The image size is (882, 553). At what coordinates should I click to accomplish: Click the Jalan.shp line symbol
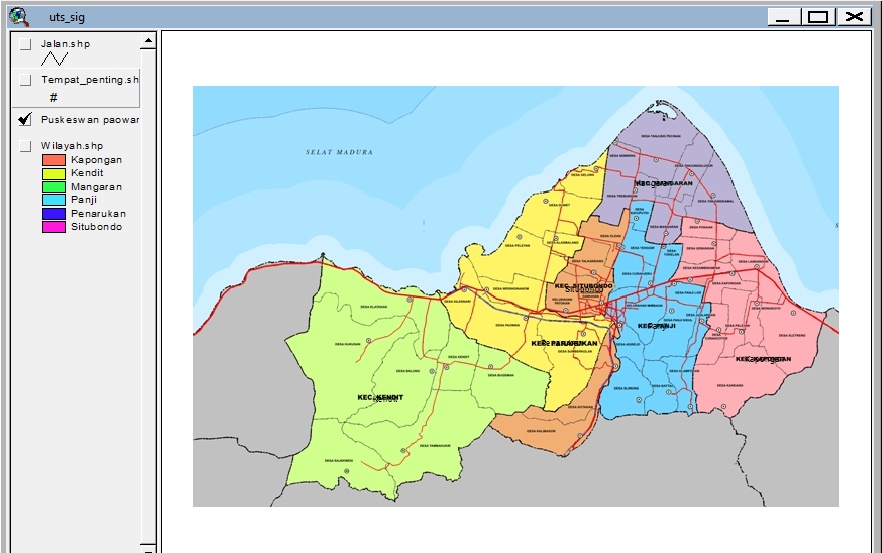point(54,59)
